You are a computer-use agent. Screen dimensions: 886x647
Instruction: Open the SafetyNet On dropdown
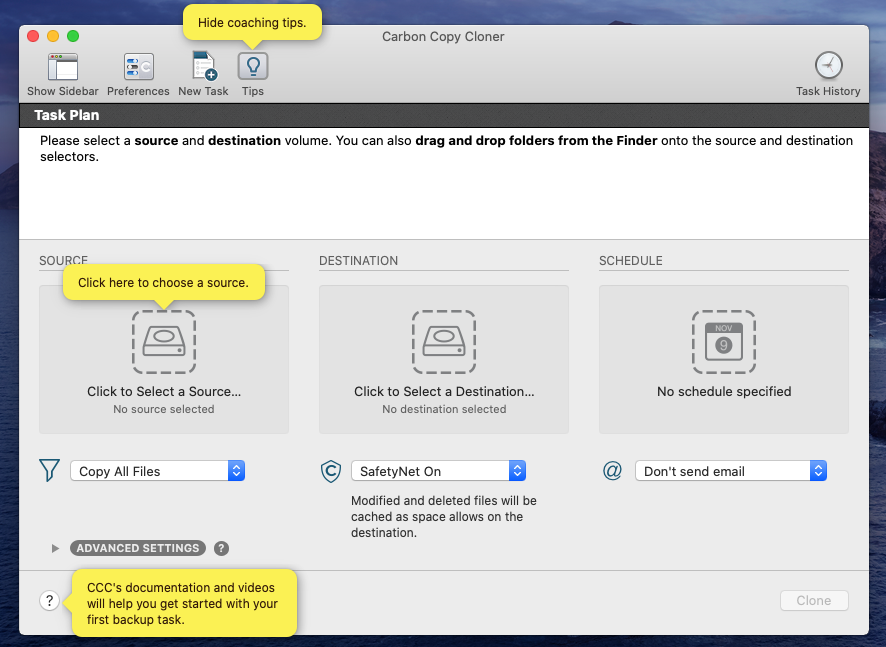click(x=438, y=471)
